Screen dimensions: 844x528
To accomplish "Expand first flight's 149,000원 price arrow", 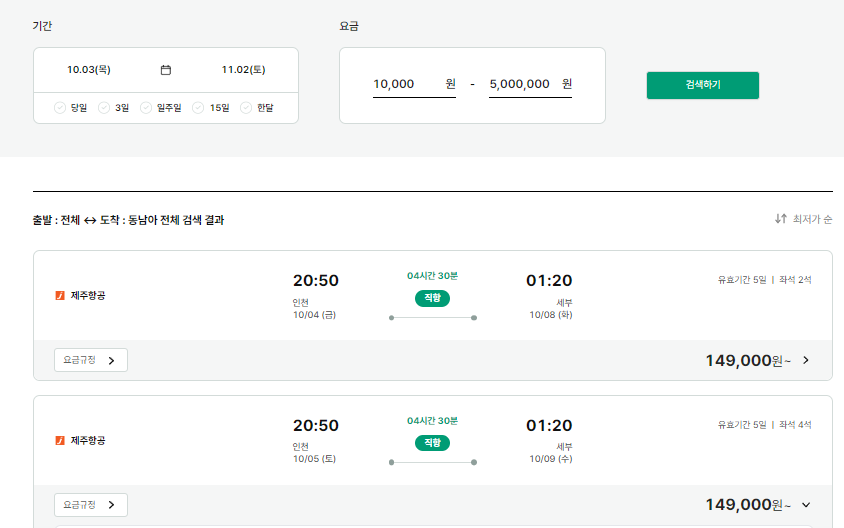I will click(x=806, y=360).
